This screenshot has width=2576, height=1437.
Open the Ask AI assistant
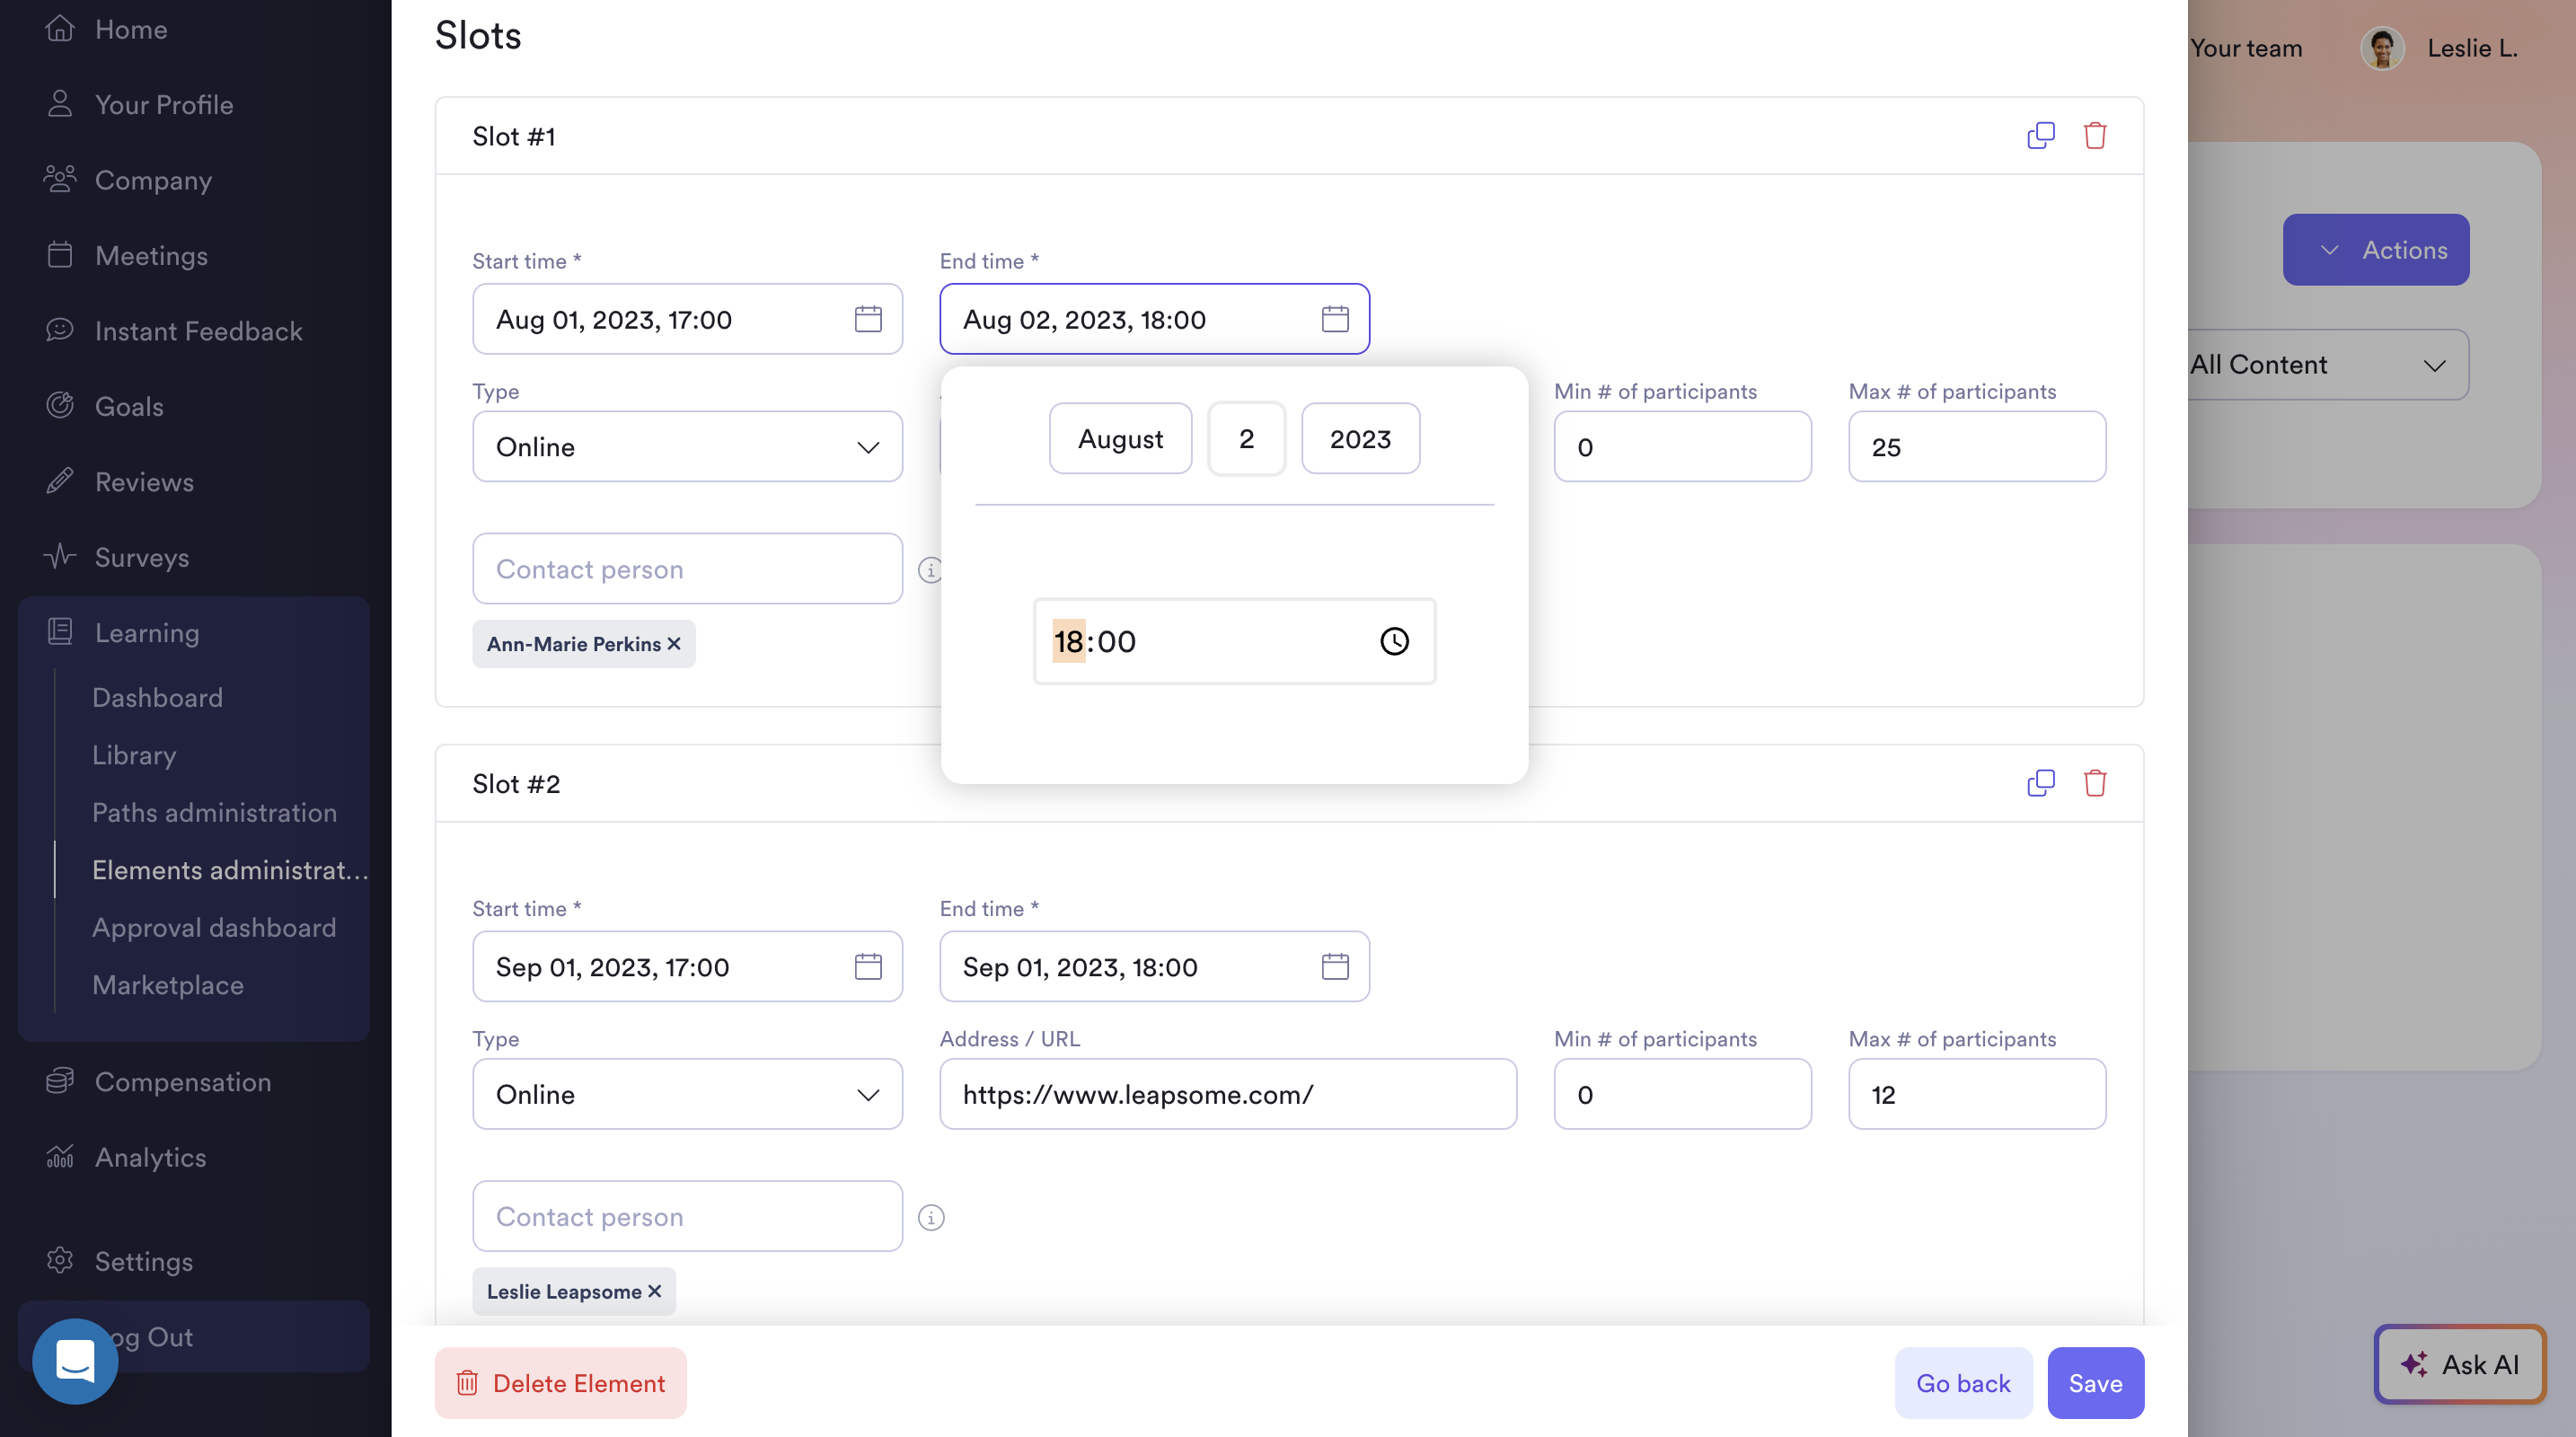2460,1364
